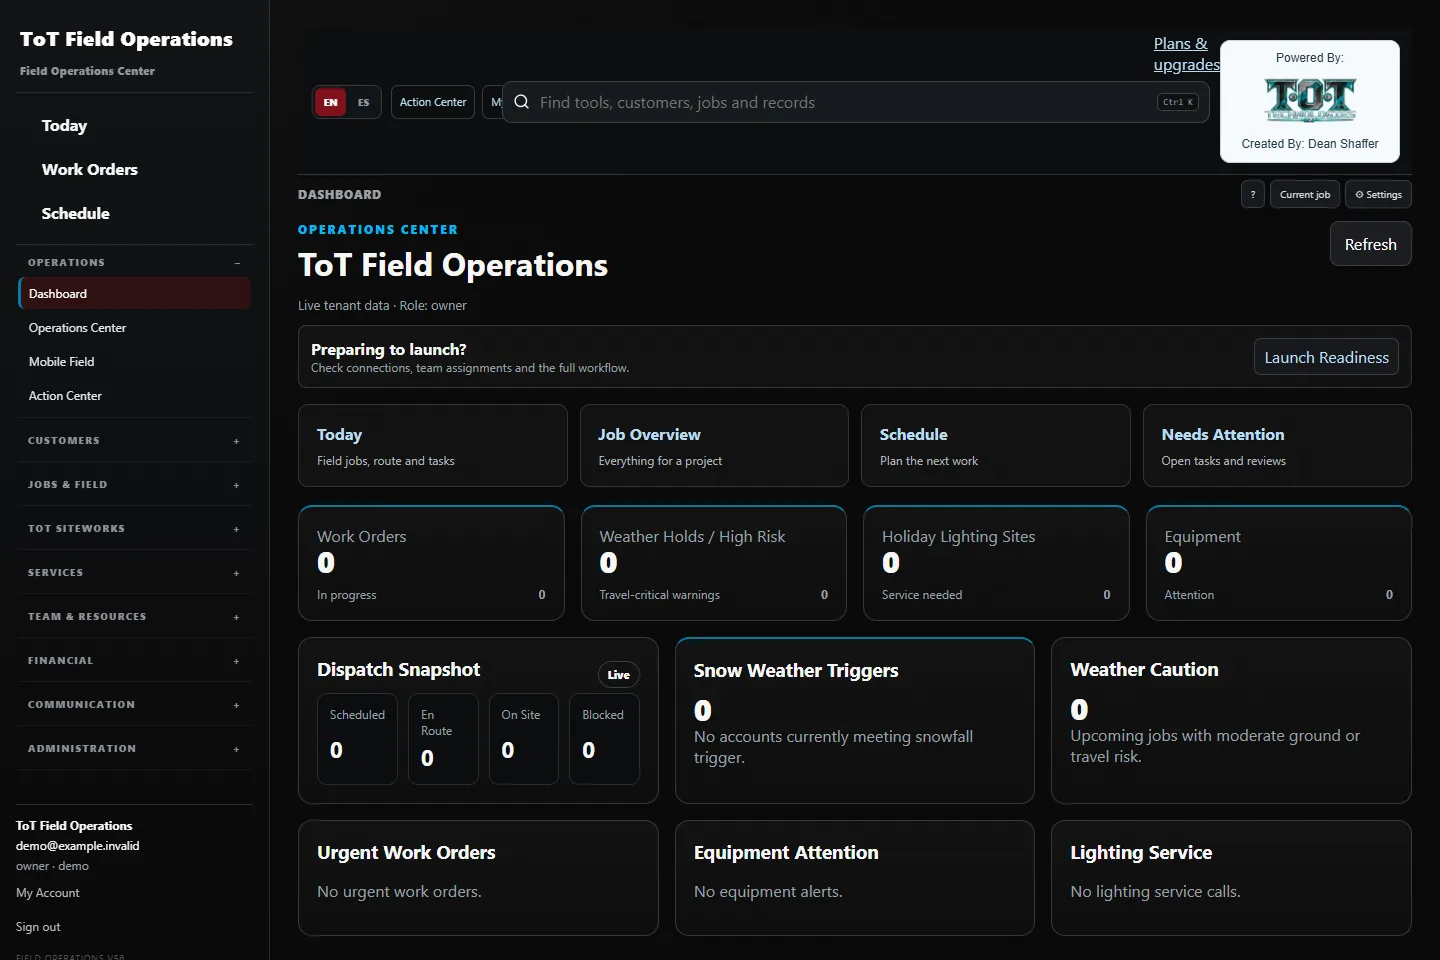Expand the Financial sidebar section

(x=134, y=661)
